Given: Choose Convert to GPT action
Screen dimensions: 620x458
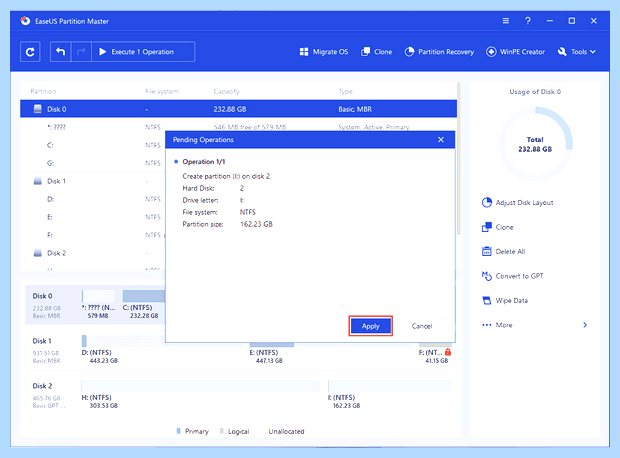Looking at the screenshot, I should click(512, 276).
